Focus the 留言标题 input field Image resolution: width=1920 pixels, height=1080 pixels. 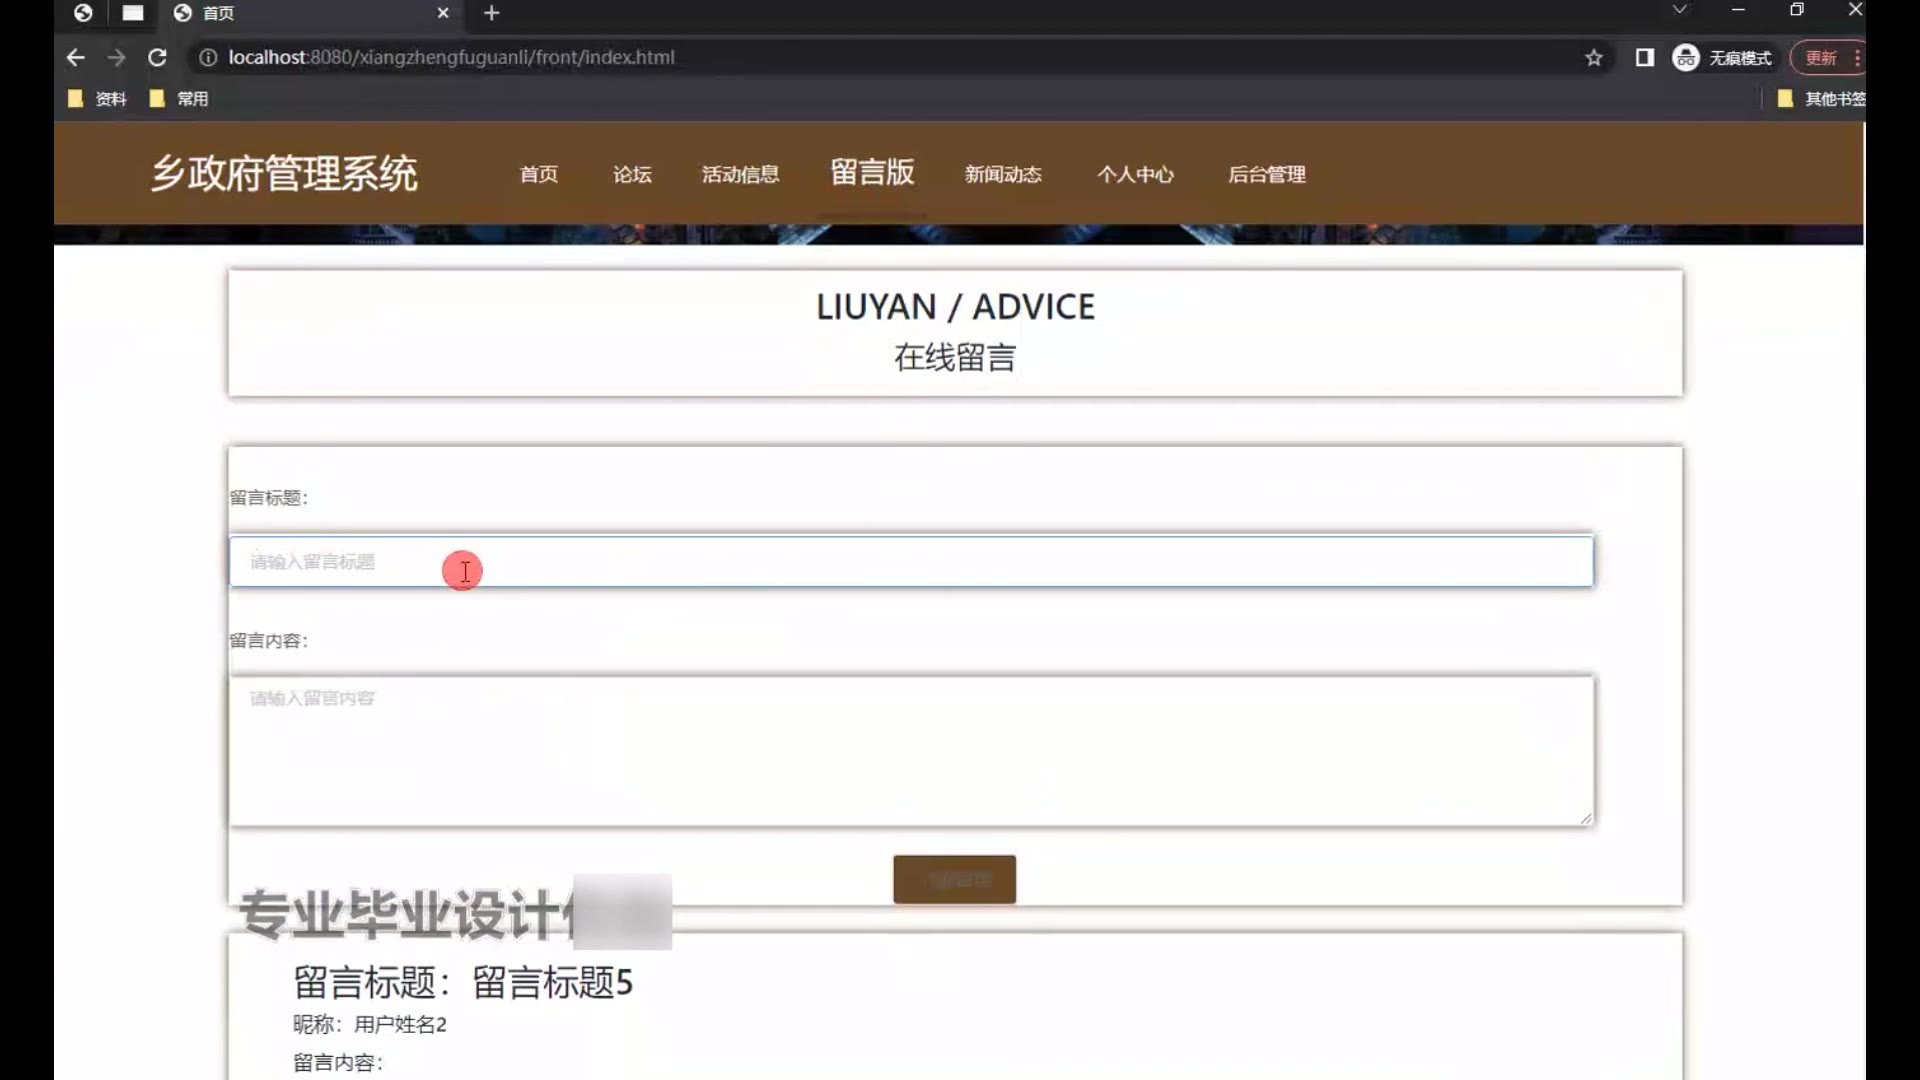(x=910, y=562)
